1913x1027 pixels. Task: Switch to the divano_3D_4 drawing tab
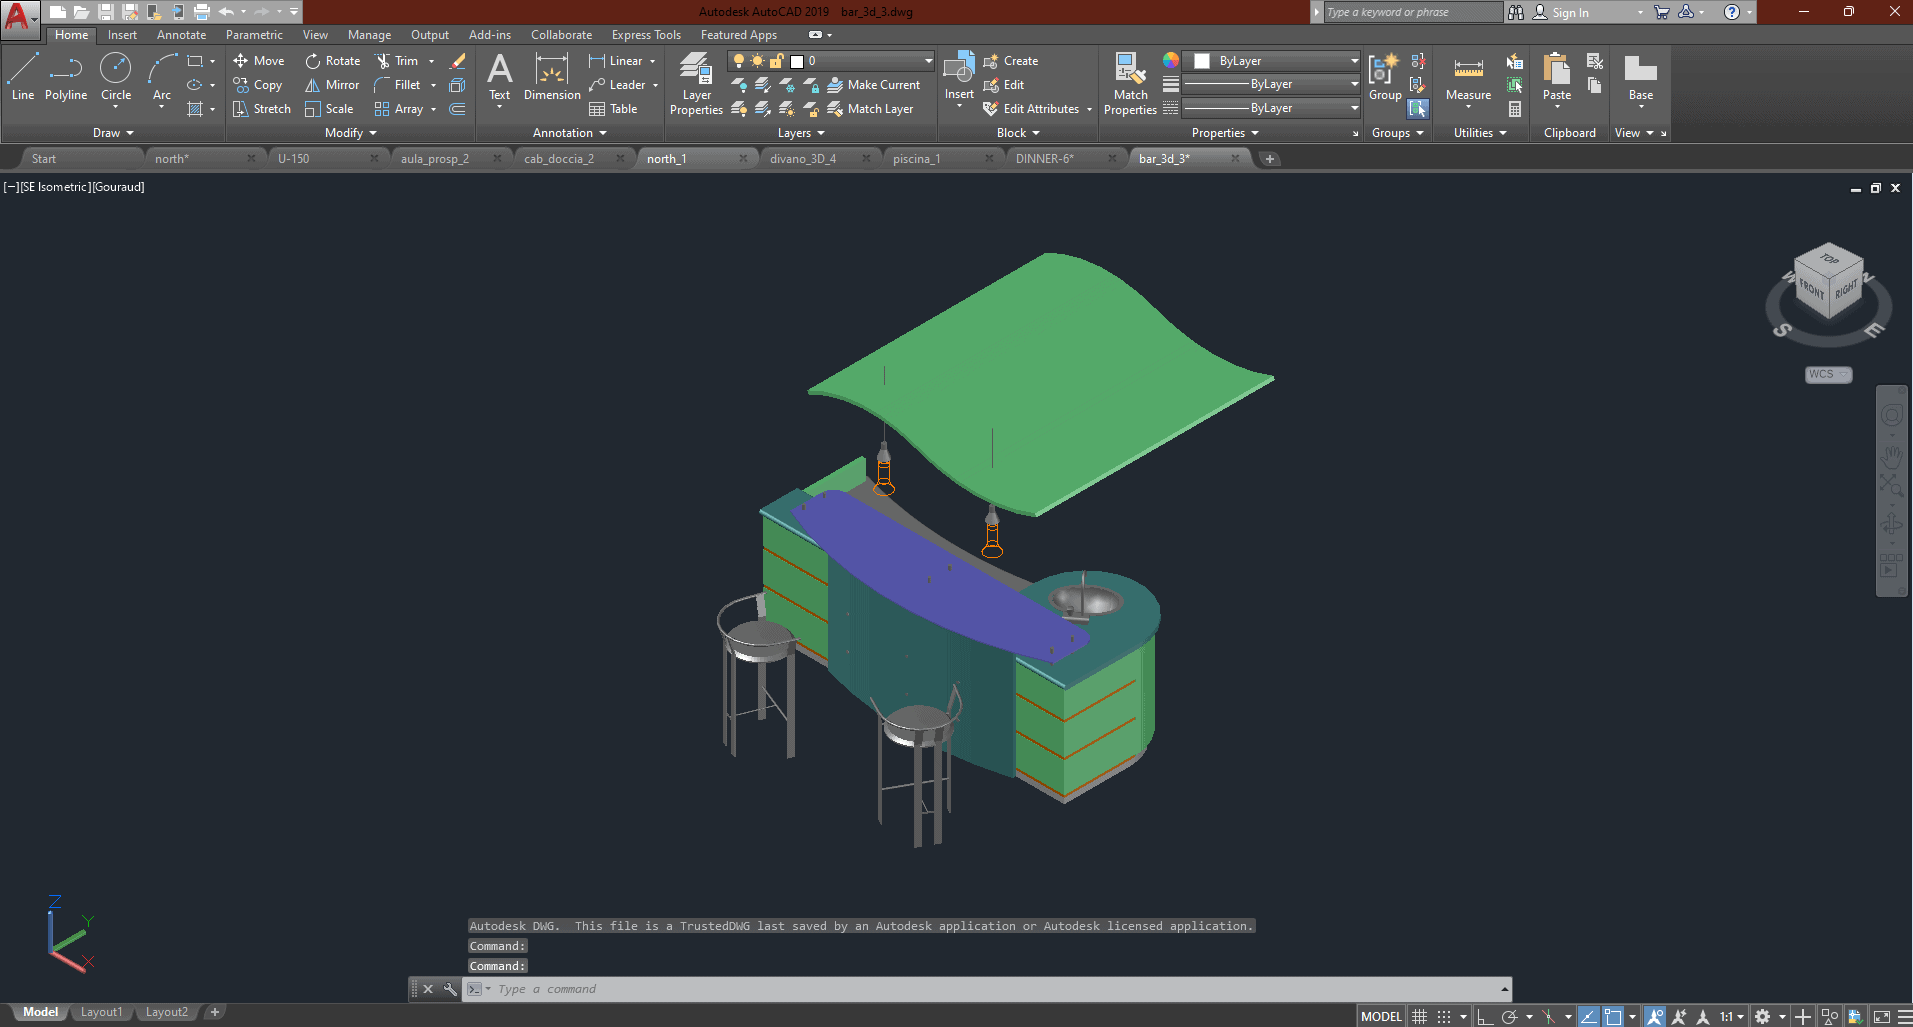coord(803,159)
